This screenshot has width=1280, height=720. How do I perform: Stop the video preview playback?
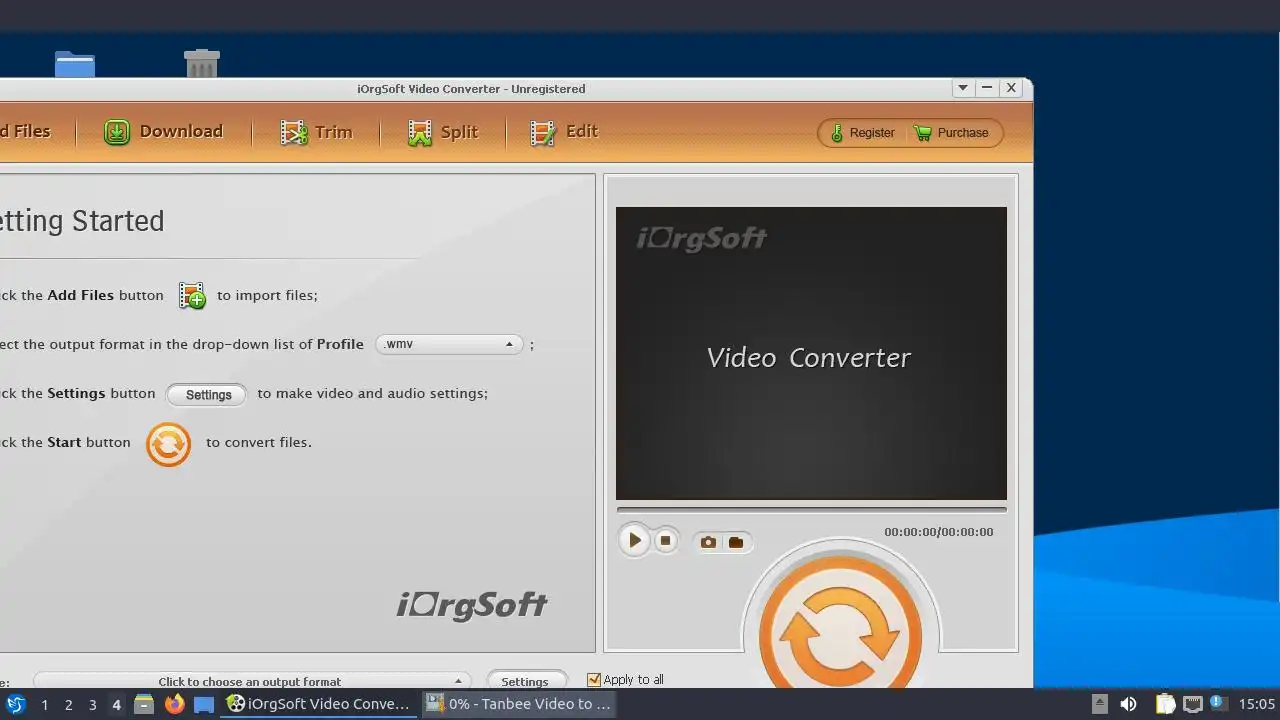pos(665,541)
